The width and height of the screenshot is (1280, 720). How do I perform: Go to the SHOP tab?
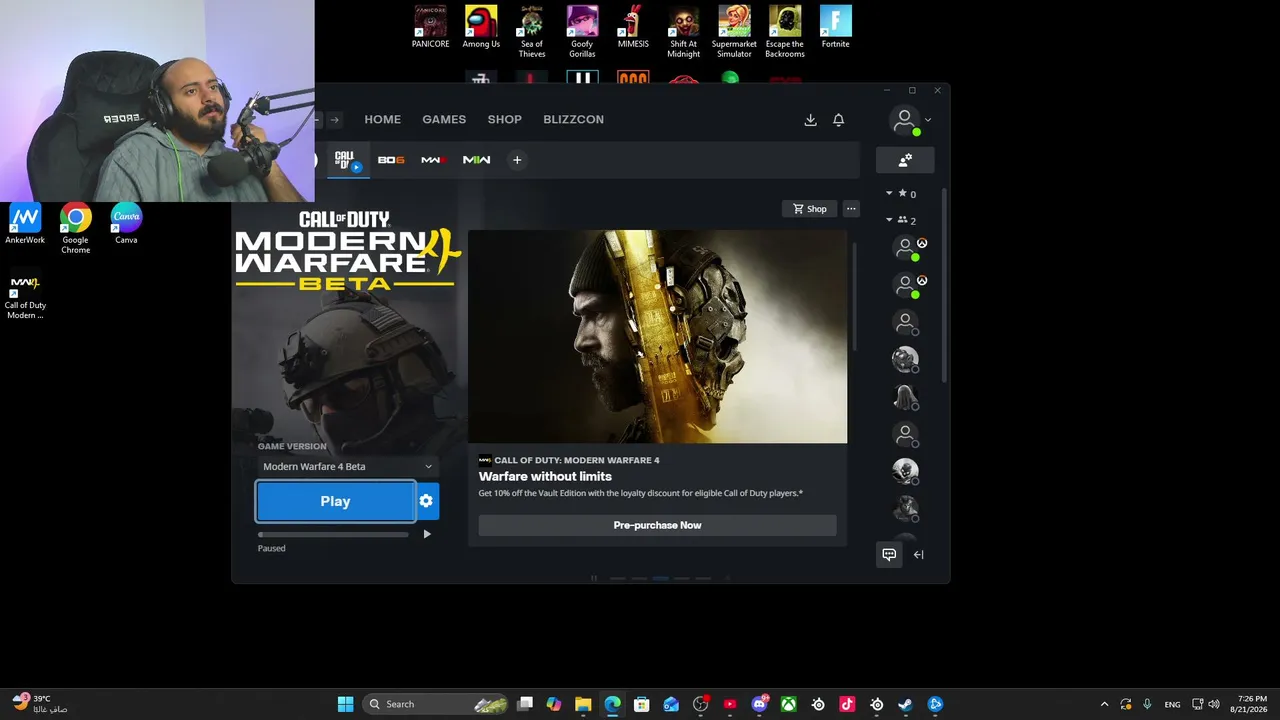(505, 120)
